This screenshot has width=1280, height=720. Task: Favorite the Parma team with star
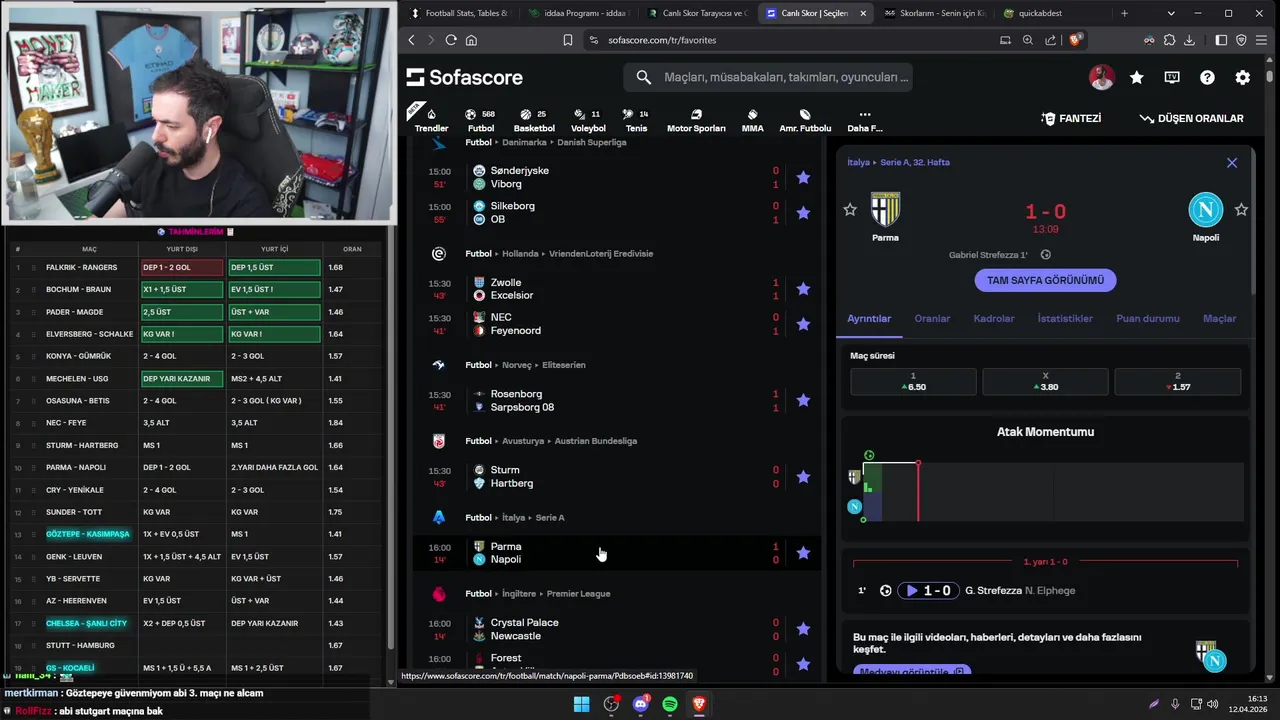click(850, 210)
